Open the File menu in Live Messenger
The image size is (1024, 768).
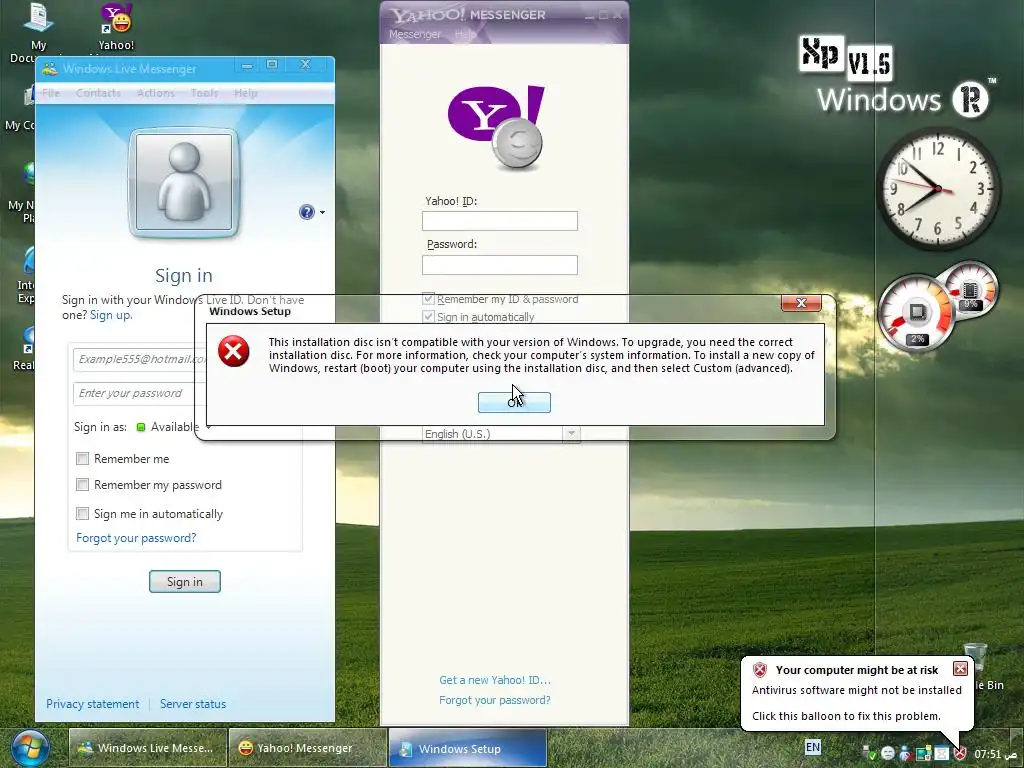[x=50, y=93]
